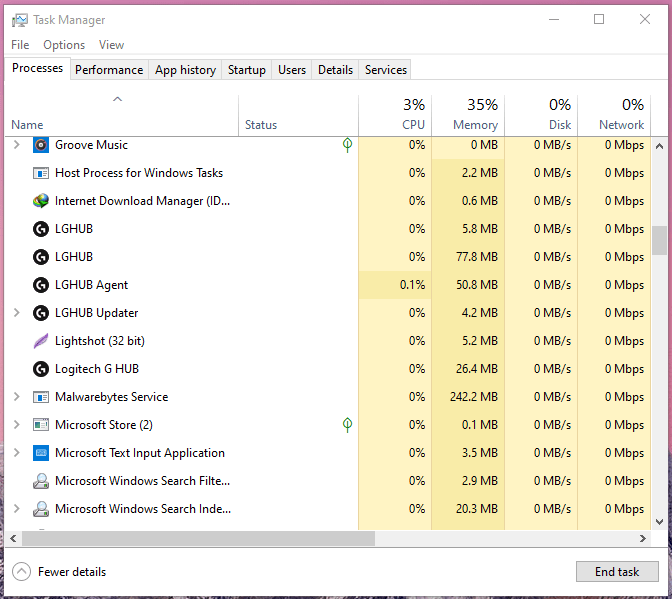Viewport: 672px width, 599px height.
Task: Expand the Microsoft Text Input Application group
Action: point(17,453)
